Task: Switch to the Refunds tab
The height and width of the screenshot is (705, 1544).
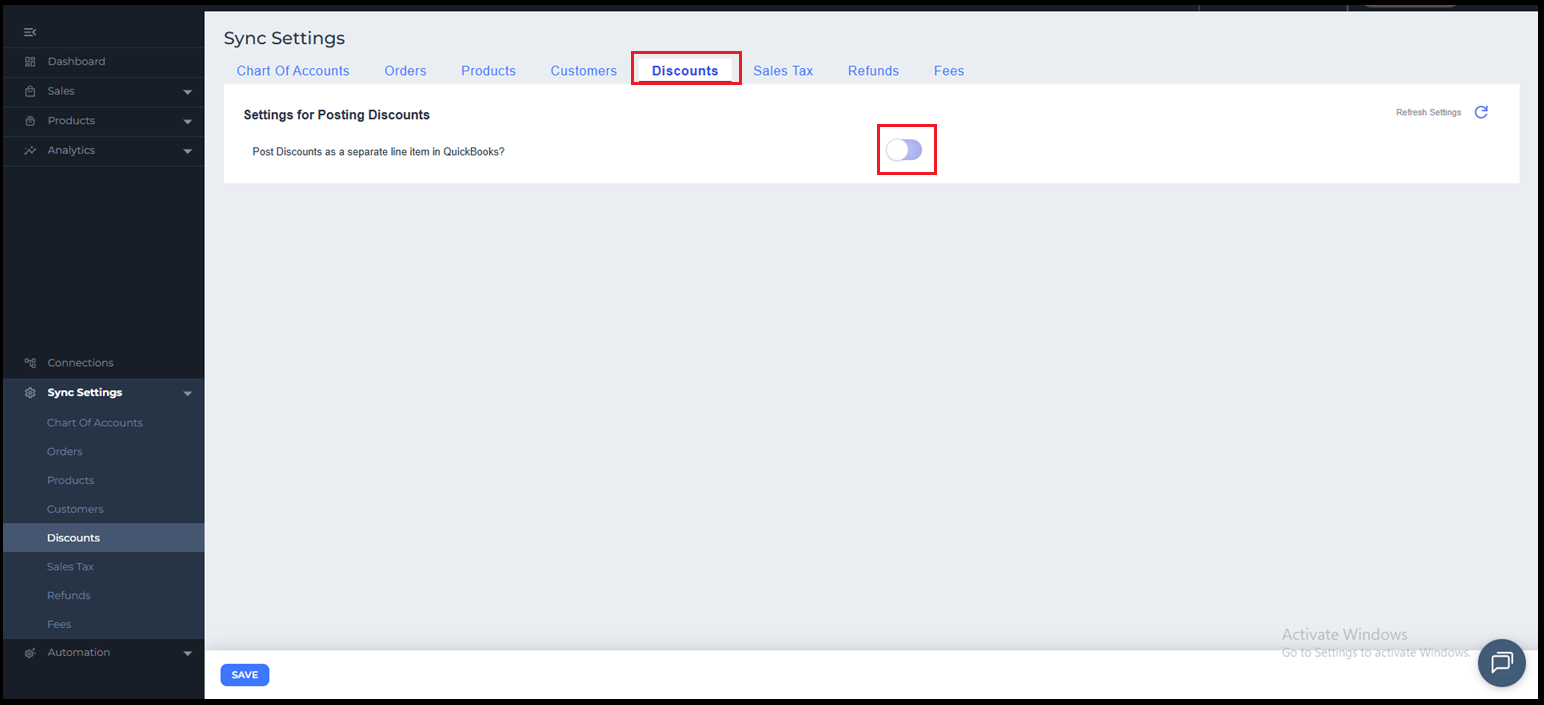Action: click(873, 71)
